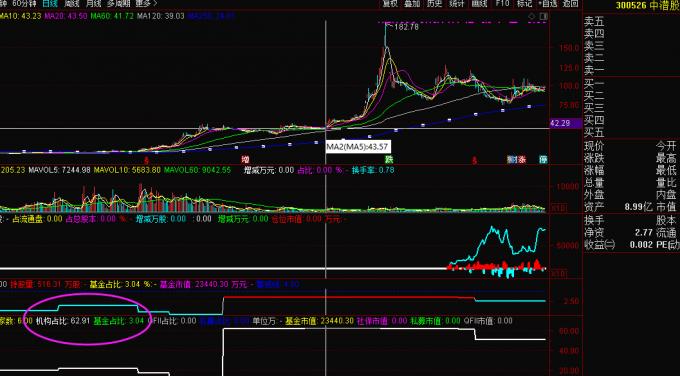Add stock via +自选 button
680x376 pixels.
pos(548,3)
